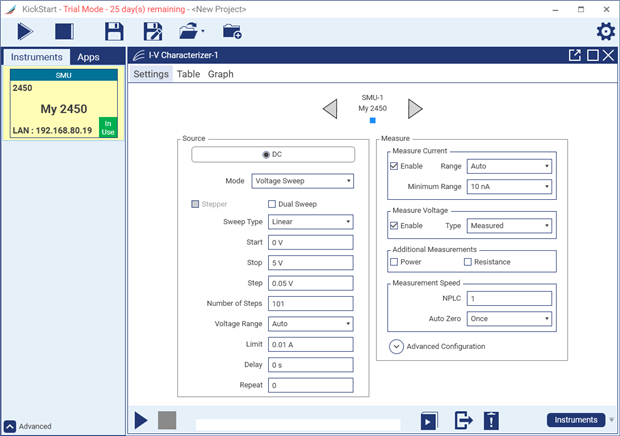The width and height of the screenshot is (620, 436).
Task: Click the Stop square icon in top toolbar
Action: tap(64, 31)
